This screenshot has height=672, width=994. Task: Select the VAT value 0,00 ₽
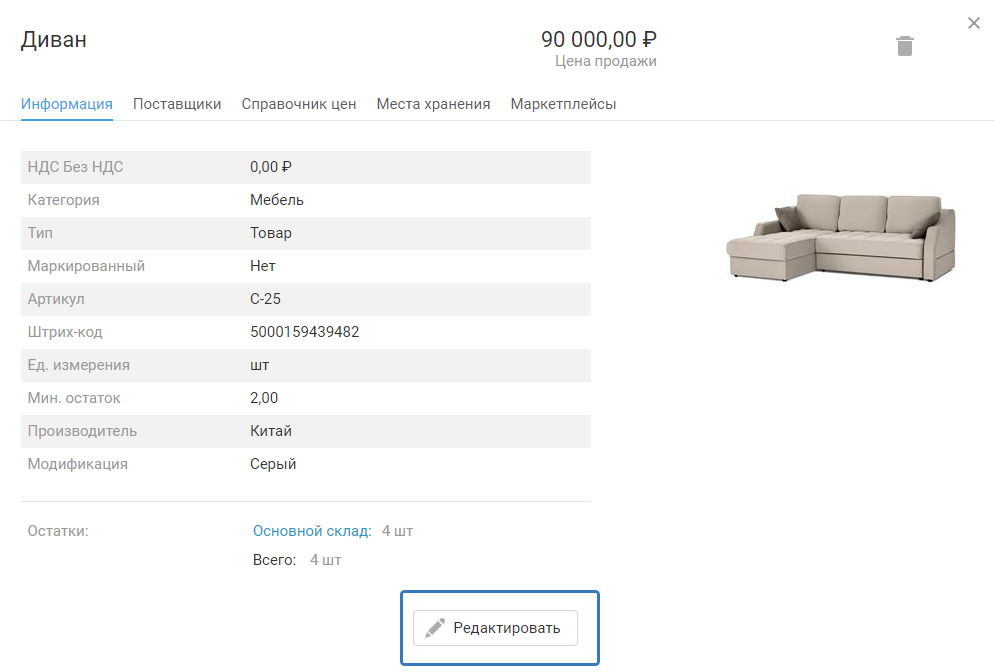click(271, 167)
